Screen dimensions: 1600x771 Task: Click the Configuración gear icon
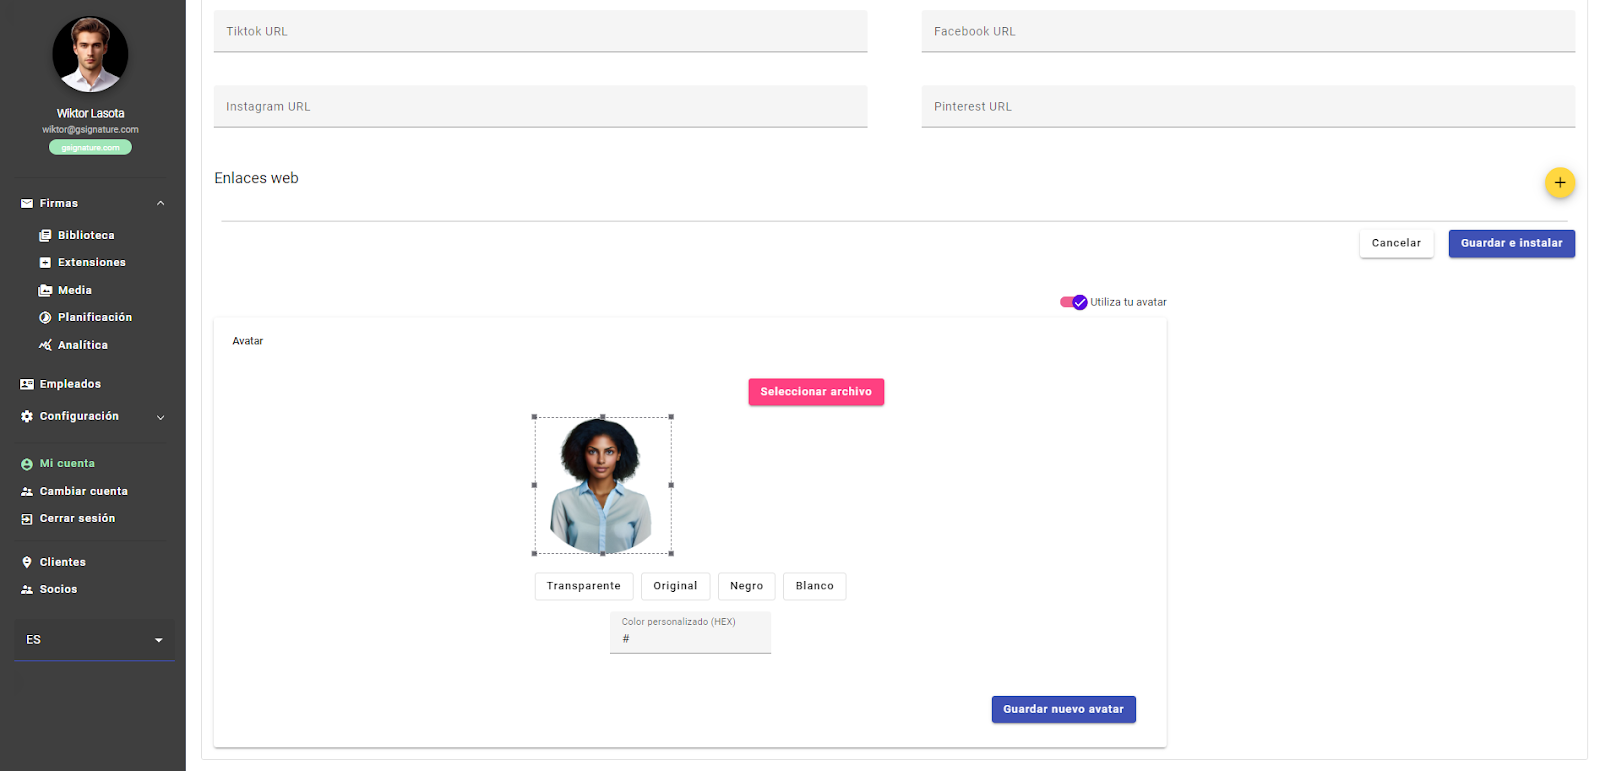27,416
